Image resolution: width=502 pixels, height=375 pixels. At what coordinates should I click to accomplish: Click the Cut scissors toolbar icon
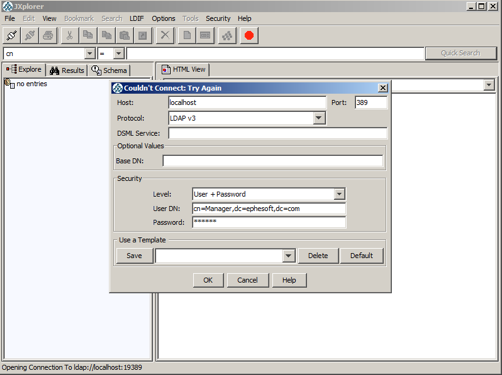tap(70, 35)
